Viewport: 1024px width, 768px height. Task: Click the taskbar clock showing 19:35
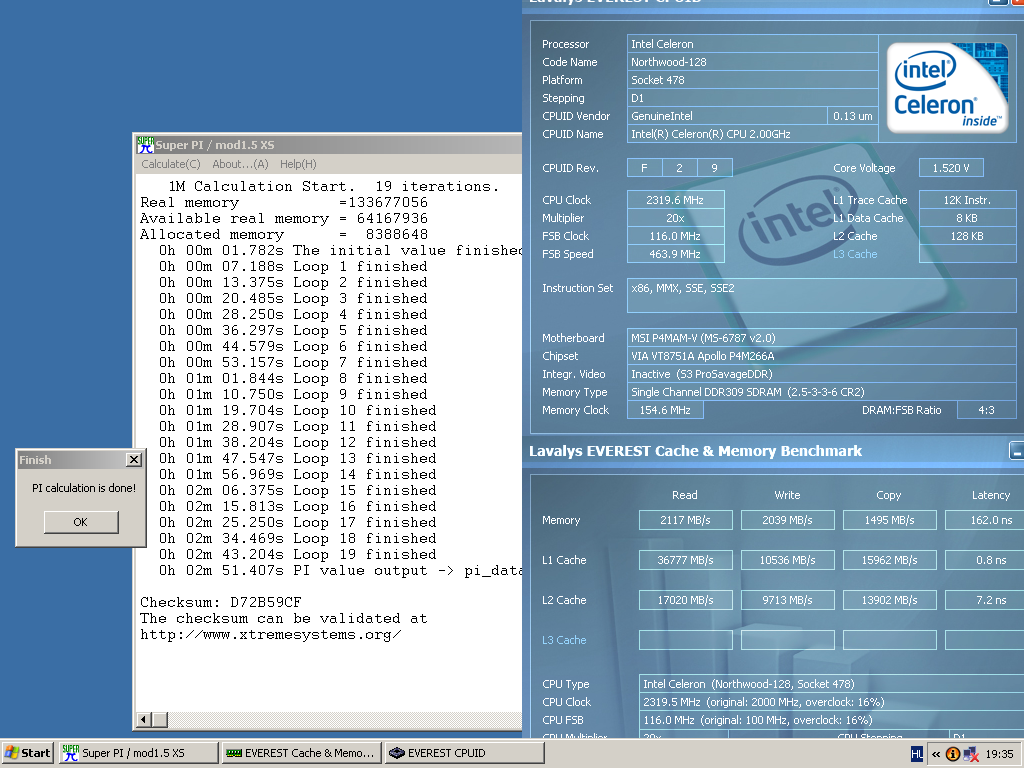[999, 754]
